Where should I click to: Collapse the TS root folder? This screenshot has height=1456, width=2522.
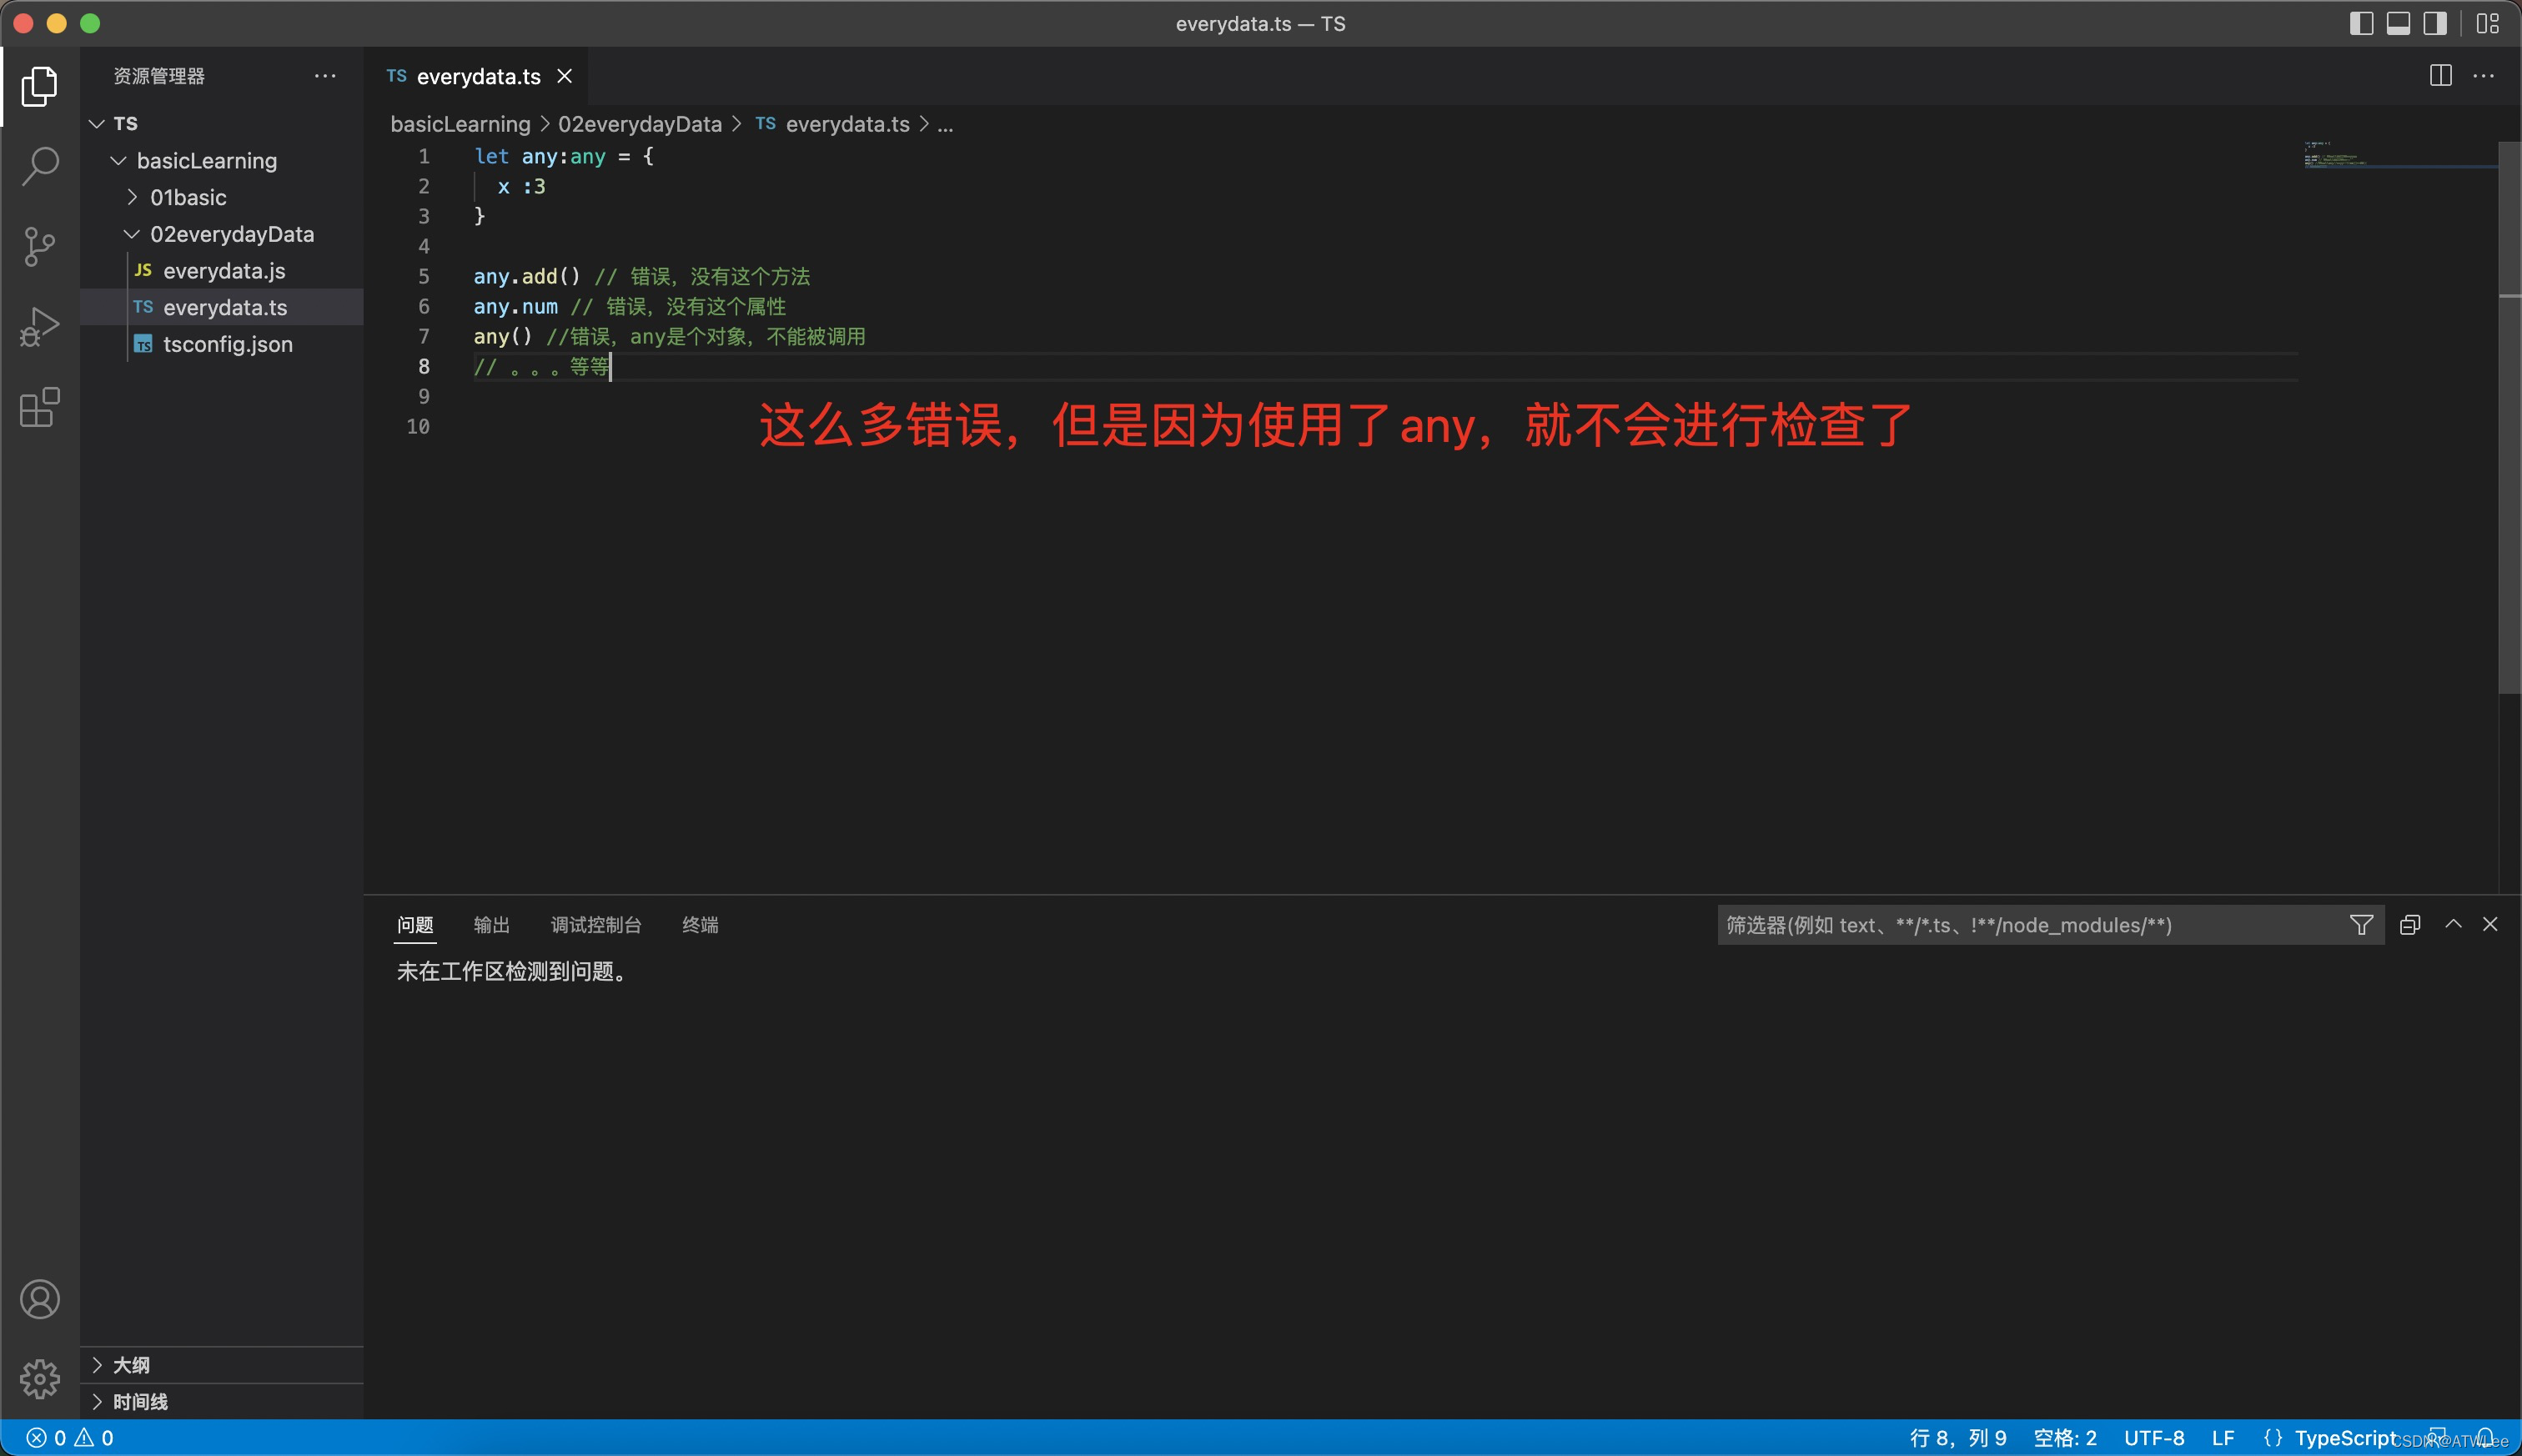[97, 123]
